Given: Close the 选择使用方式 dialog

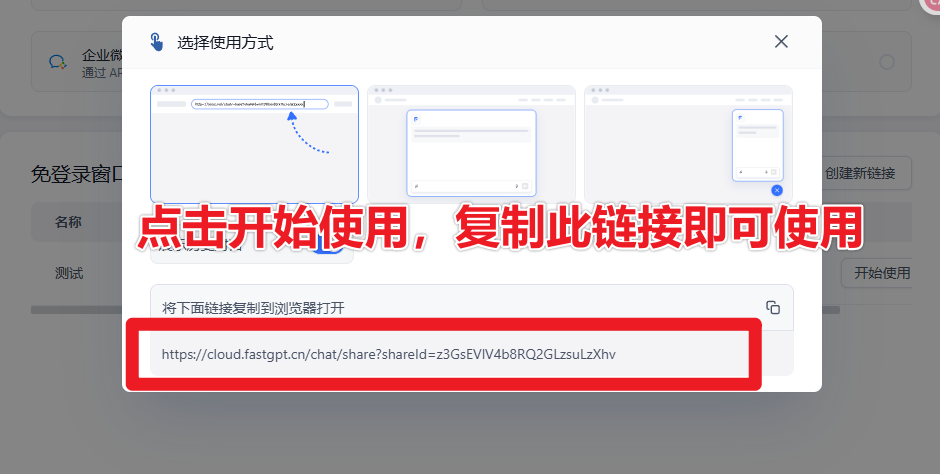Looking at the screenshot, I should [781, 41].
